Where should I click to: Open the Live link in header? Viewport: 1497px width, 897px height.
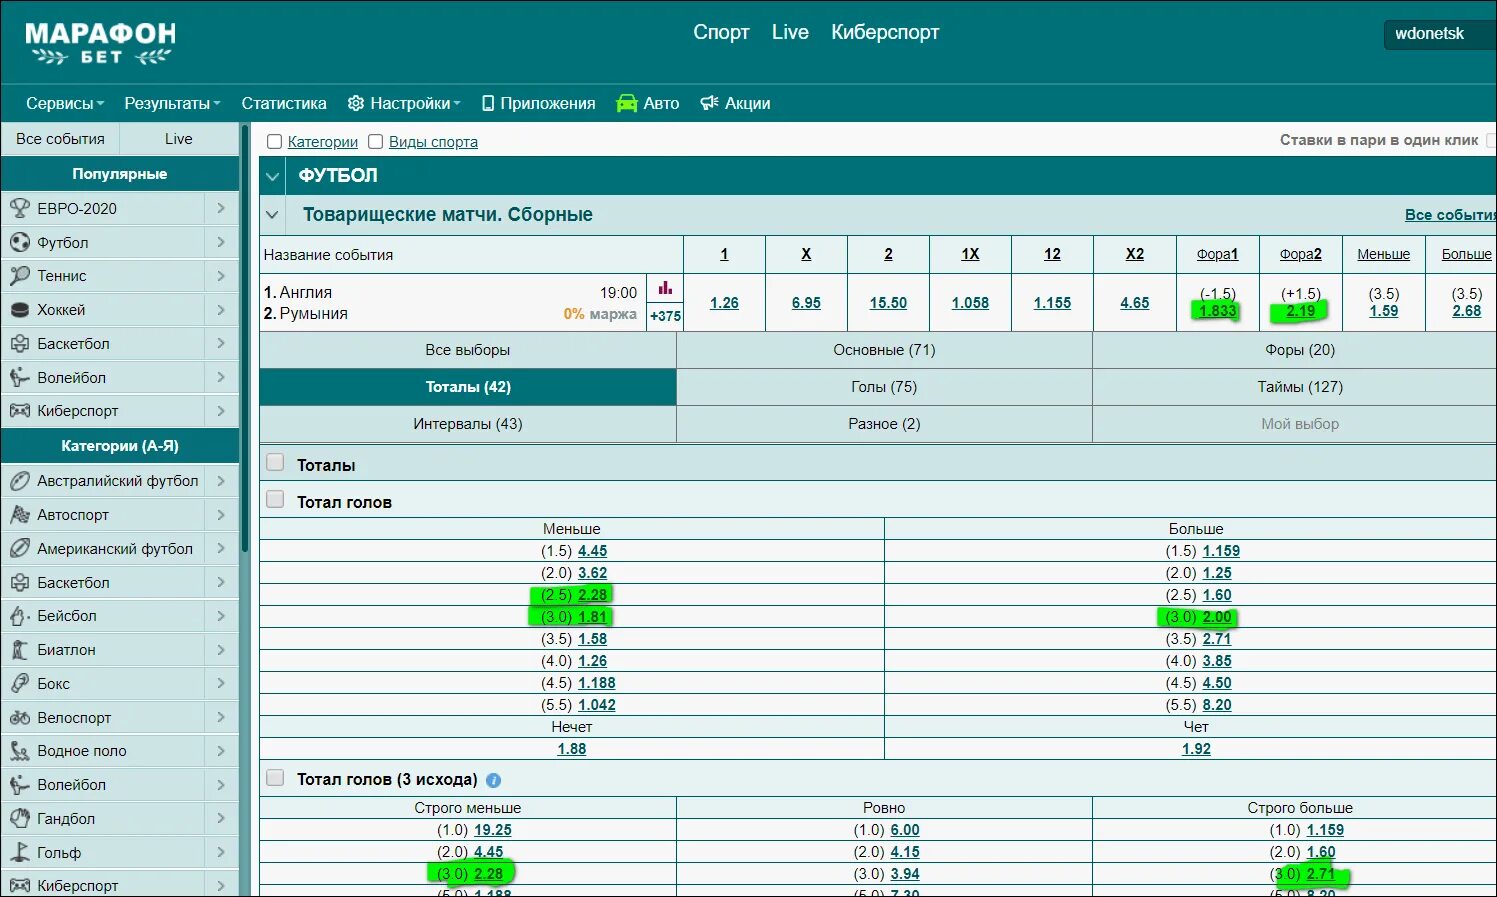point(790,32)
